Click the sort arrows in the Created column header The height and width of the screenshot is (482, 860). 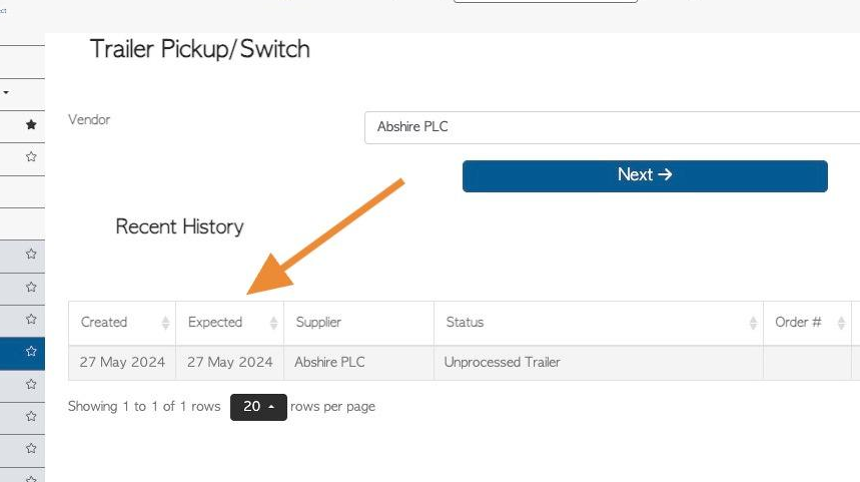[x=165, y=323]
